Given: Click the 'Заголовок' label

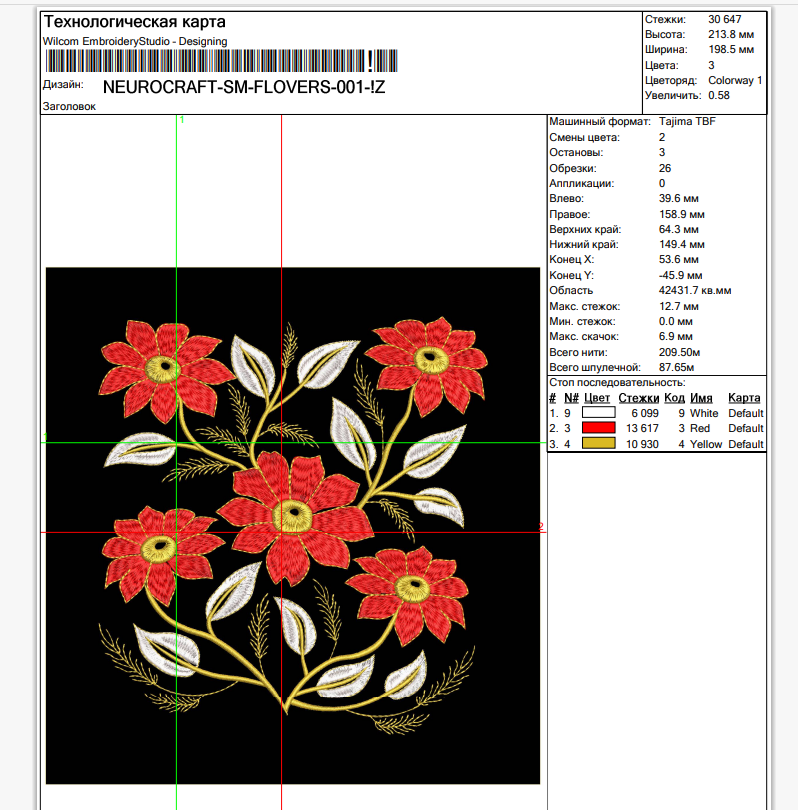Looking at the screenshot, I should pyautogui.click(x=69, y=106).
